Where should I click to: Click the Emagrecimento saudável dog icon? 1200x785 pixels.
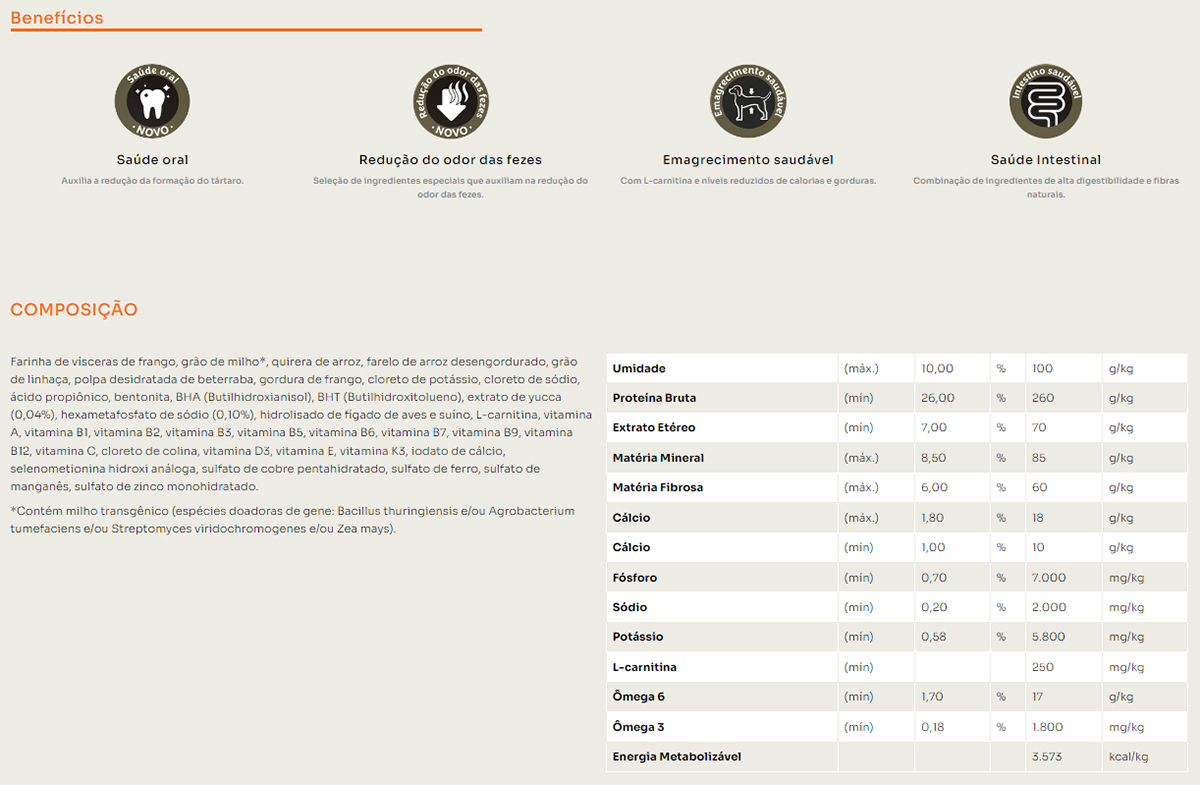click(748, 103)
